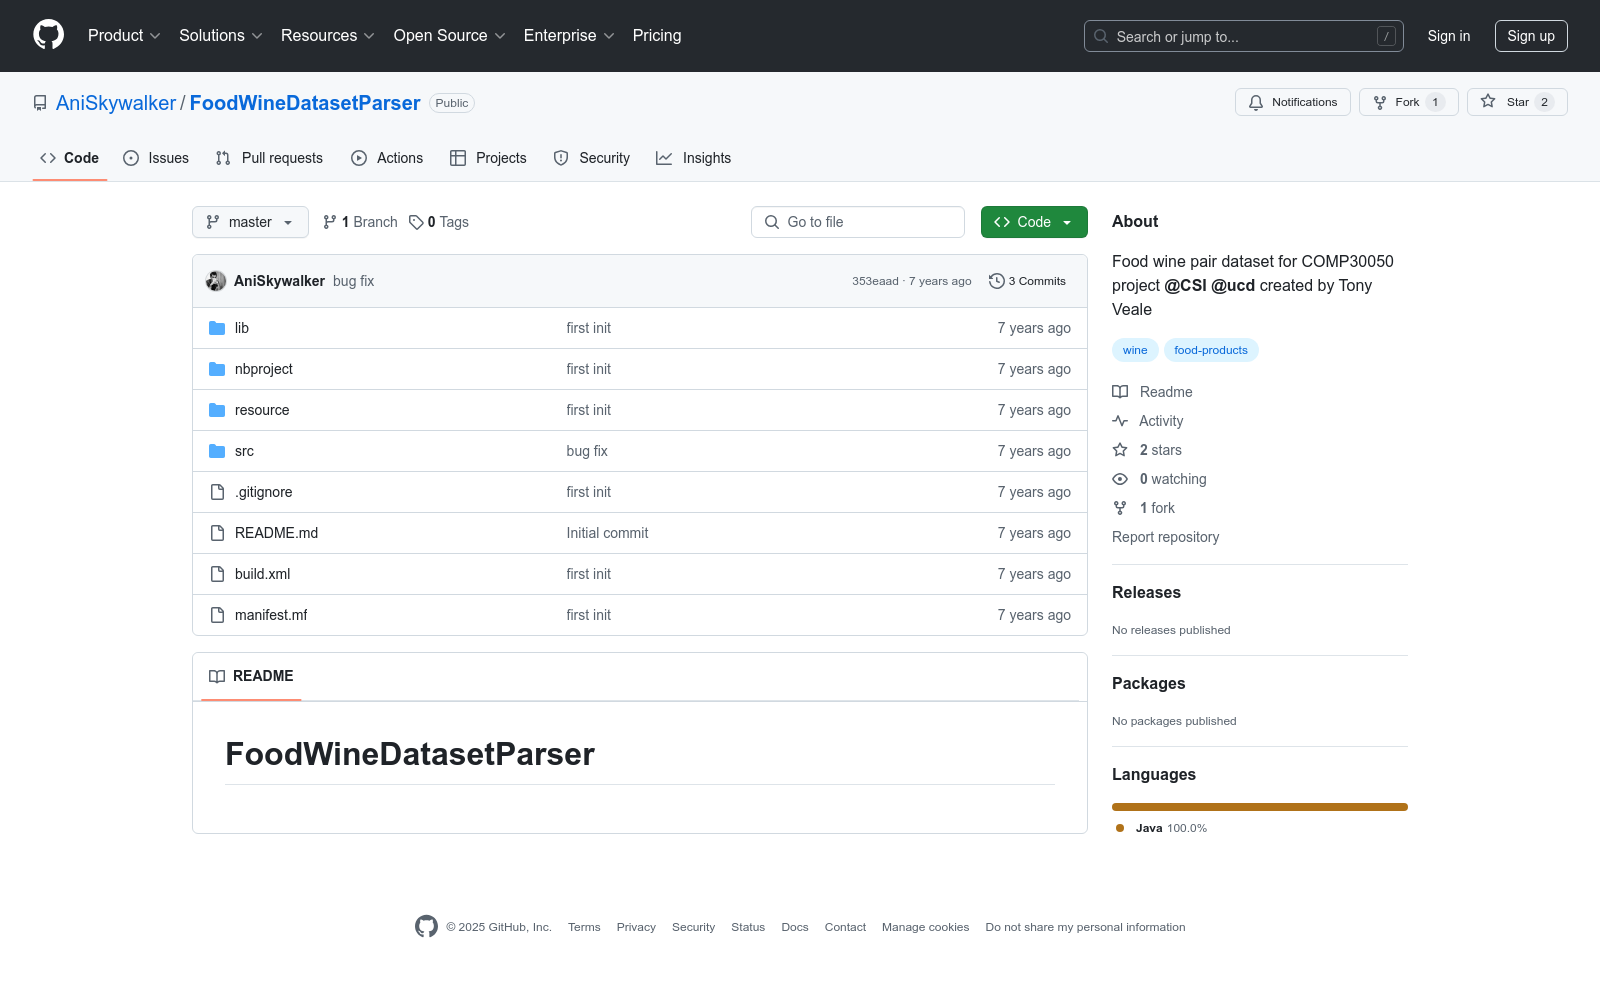Click the food-products topic tag

(1211, 350)
